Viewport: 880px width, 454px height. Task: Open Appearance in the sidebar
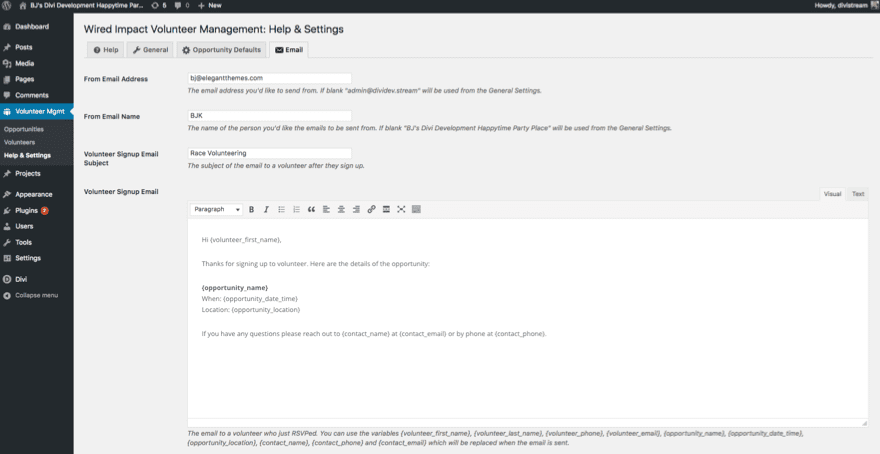[x=36, y=194]
